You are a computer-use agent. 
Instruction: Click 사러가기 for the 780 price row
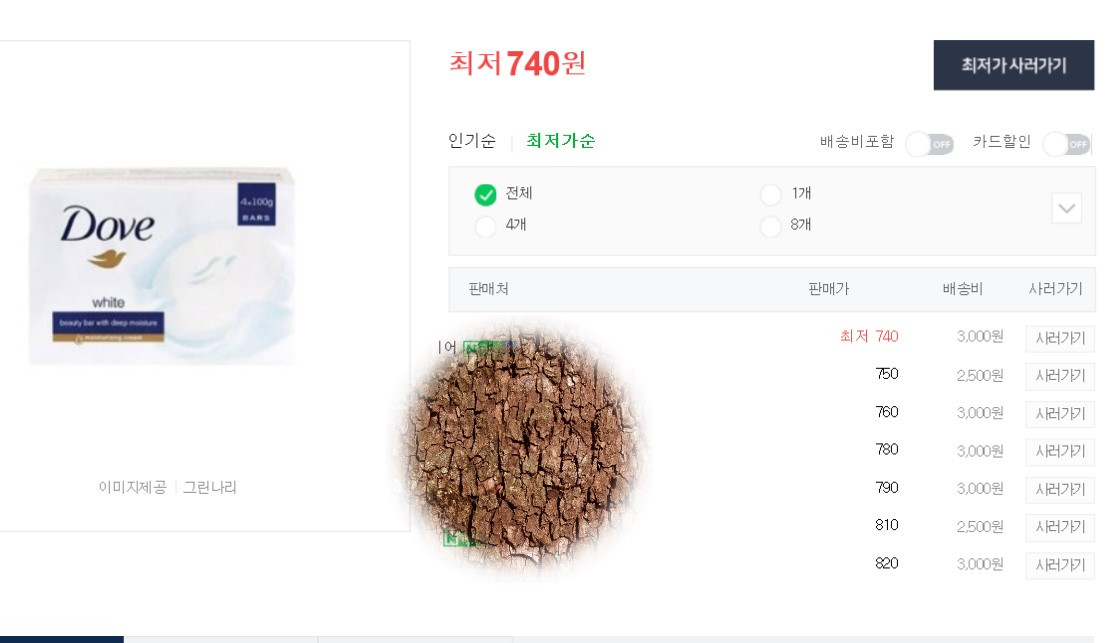(1060, 451)
